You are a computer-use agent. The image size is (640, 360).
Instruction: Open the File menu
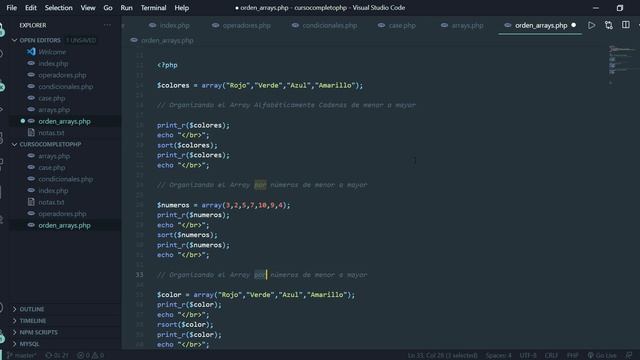[11, 8]
